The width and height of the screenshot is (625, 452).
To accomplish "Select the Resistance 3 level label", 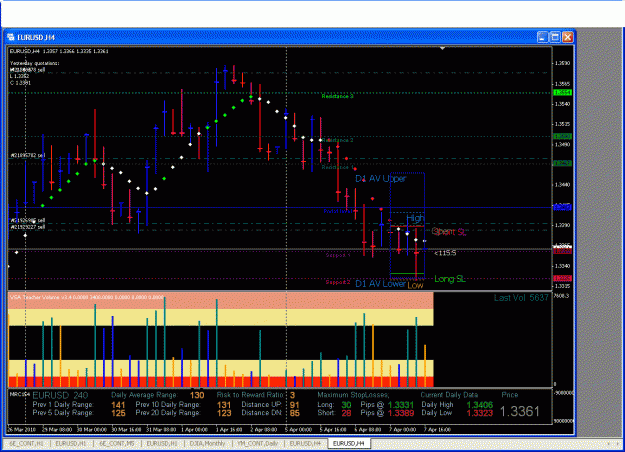I will [338, 96].
